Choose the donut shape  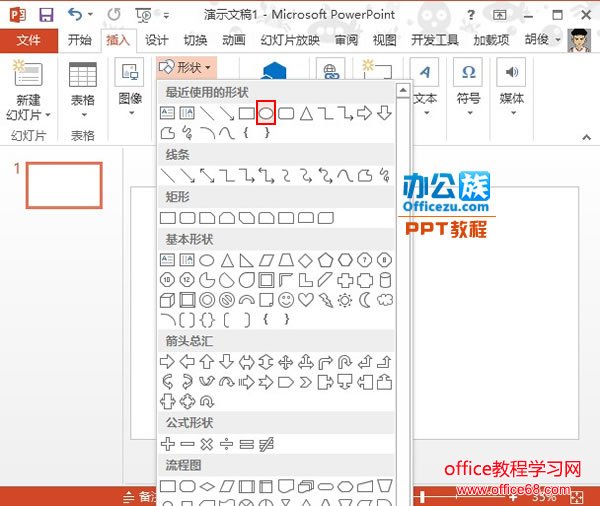(x=207, y=300)
